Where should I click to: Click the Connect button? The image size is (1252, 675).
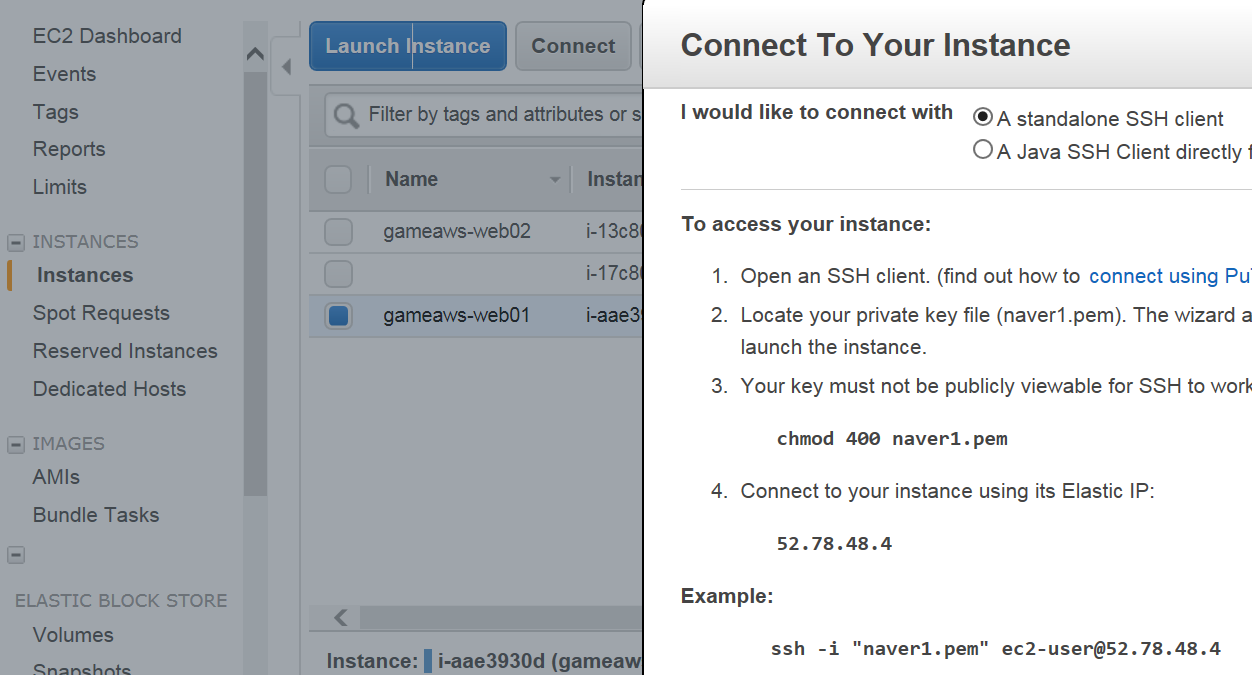click(573, 46)
